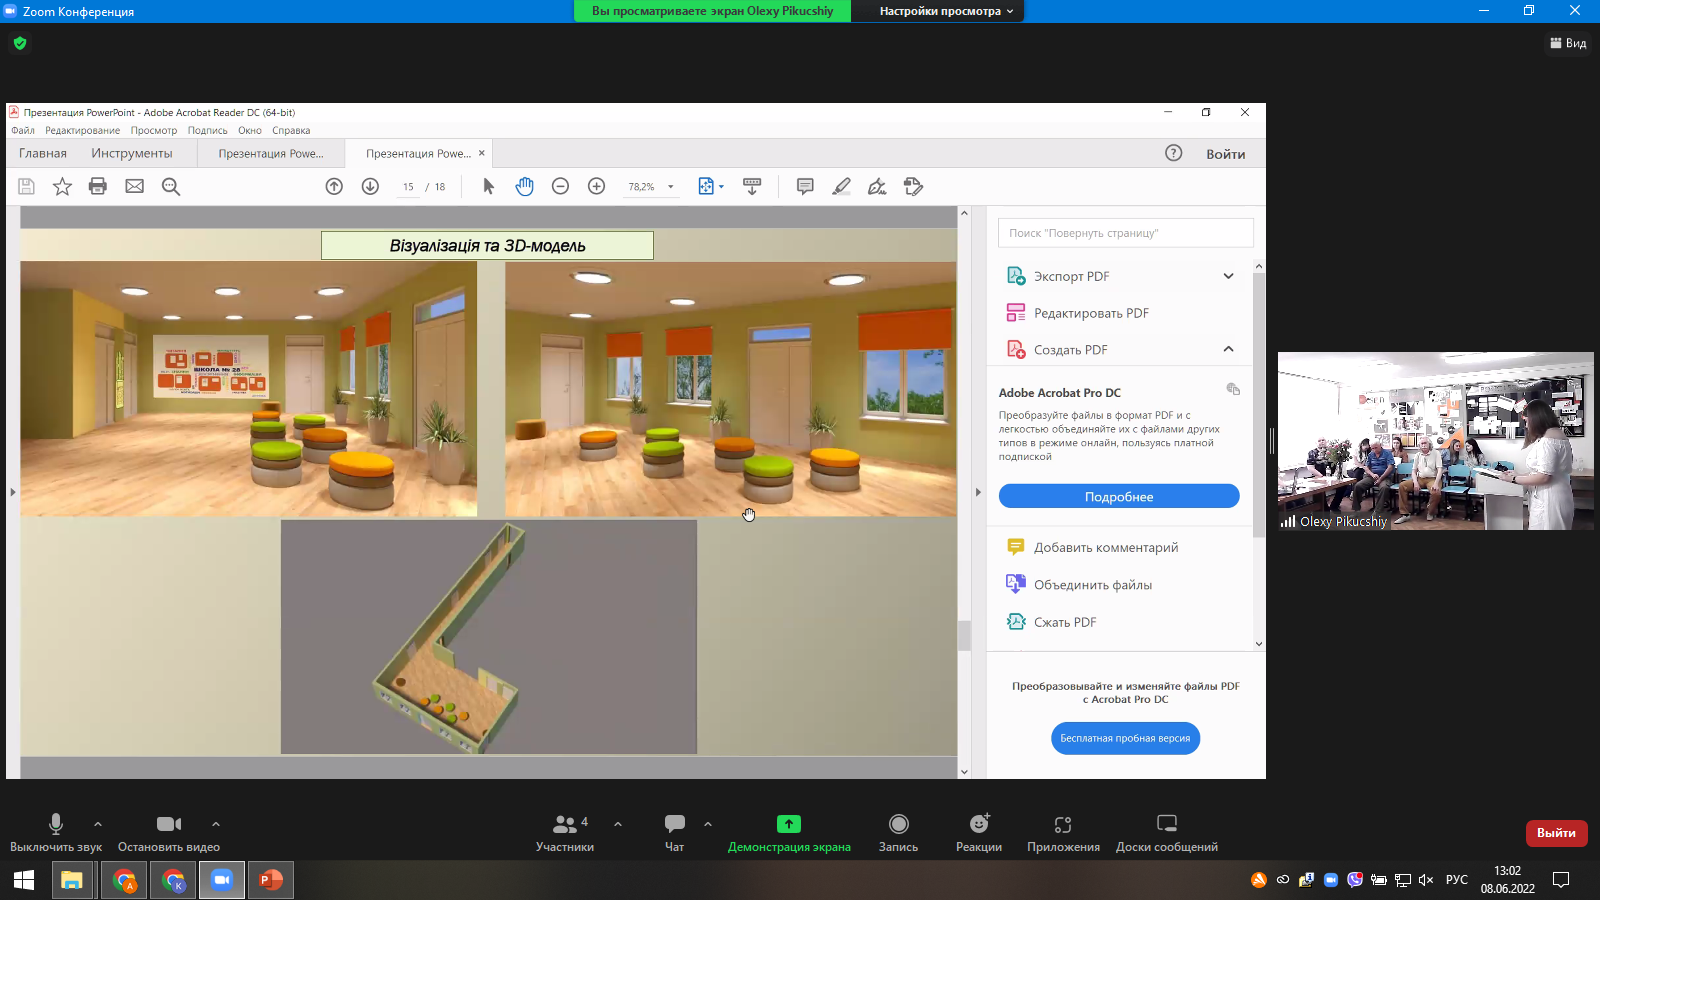Click the document vertical scrollbar thumb

pos(964,636)
